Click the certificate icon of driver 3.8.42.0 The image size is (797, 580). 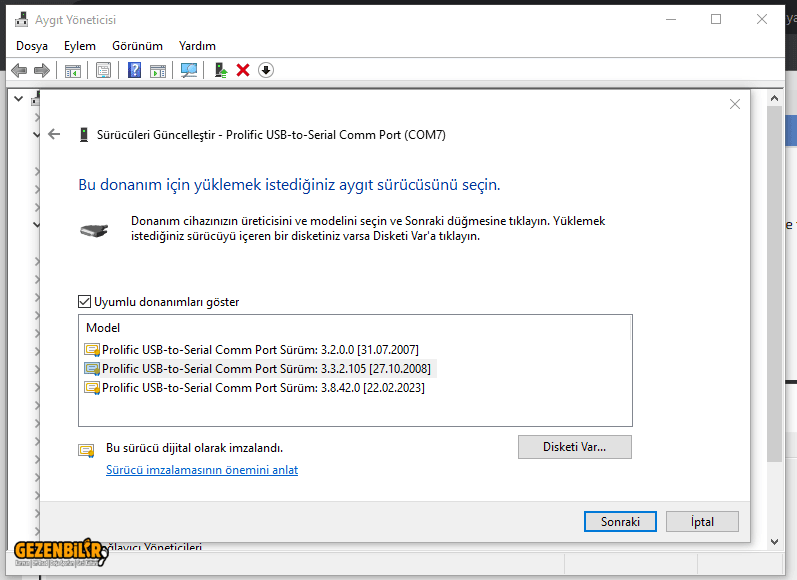92,388
